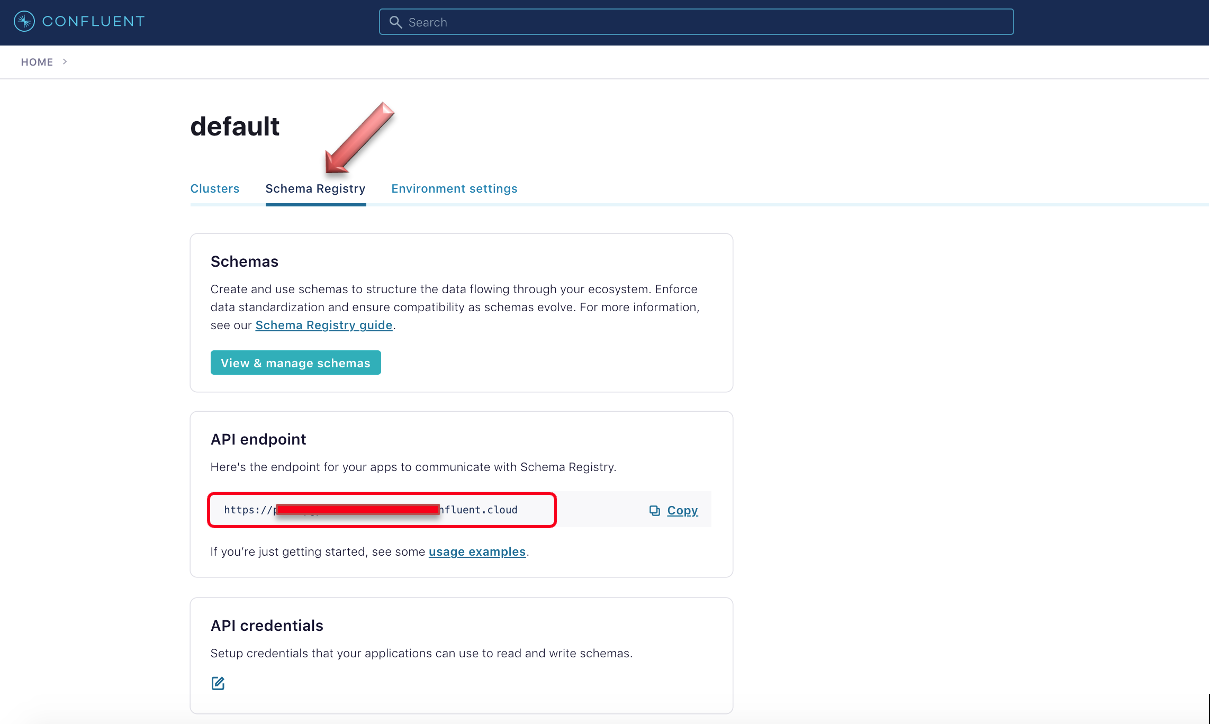
Task: Click the Confluent logo icon
Action: click(24, 21)
